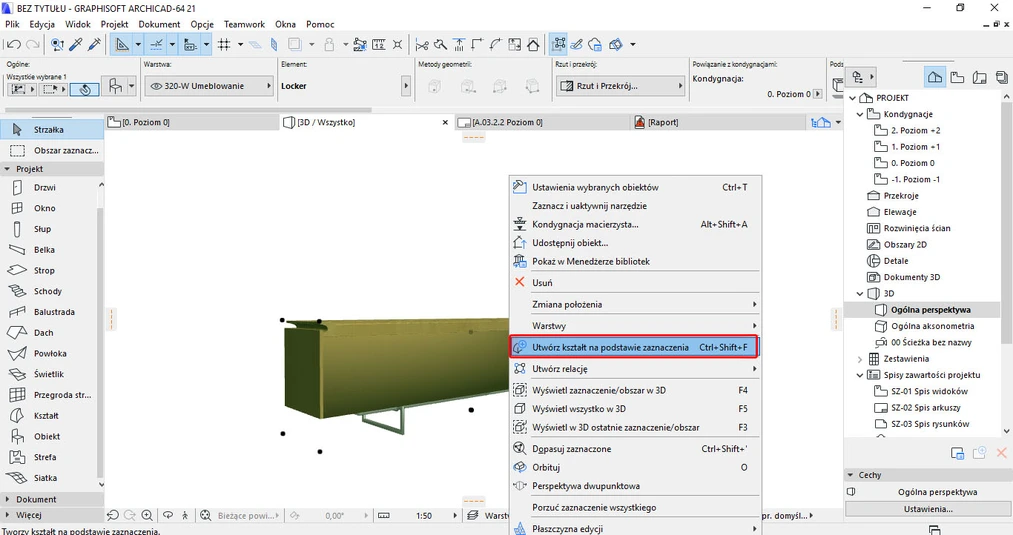The height and width of the screenshot is (535, 1013).
Task: Choose Utwórz kształt na podstawie zaznaczenia
Action: [x=635, y=347]
